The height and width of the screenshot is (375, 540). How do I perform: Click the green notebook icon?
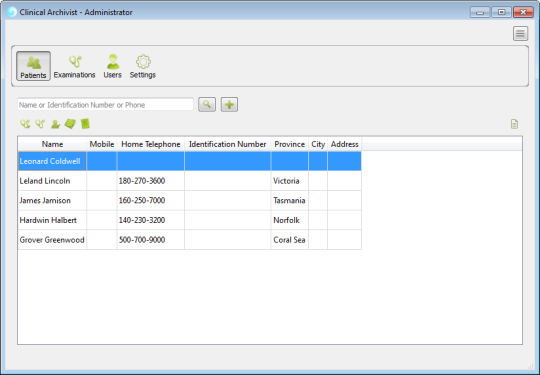[85, 124]
